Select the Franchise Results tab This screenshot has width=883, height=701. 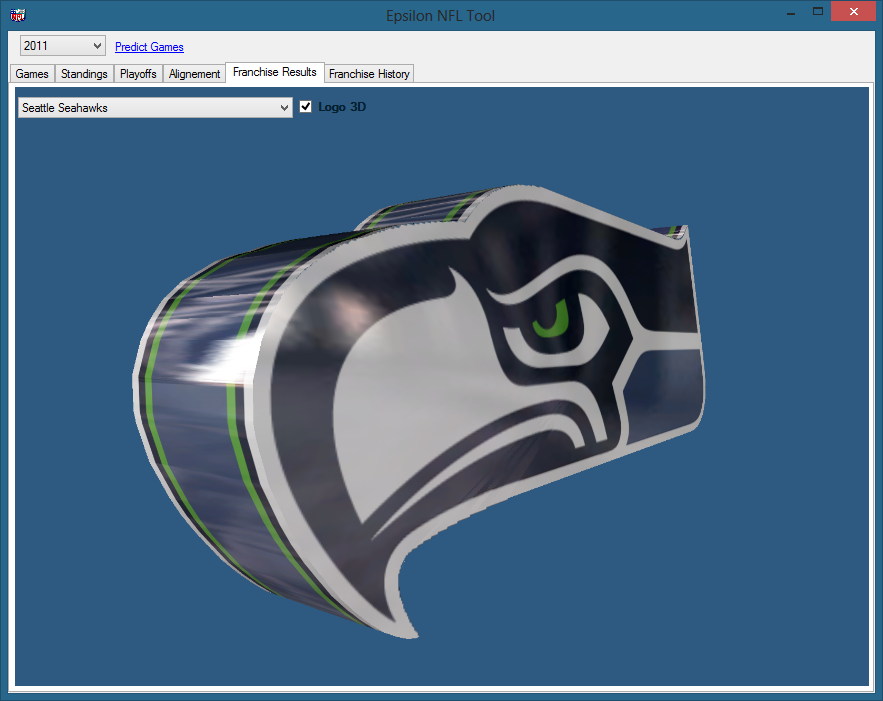click(274, 72)
